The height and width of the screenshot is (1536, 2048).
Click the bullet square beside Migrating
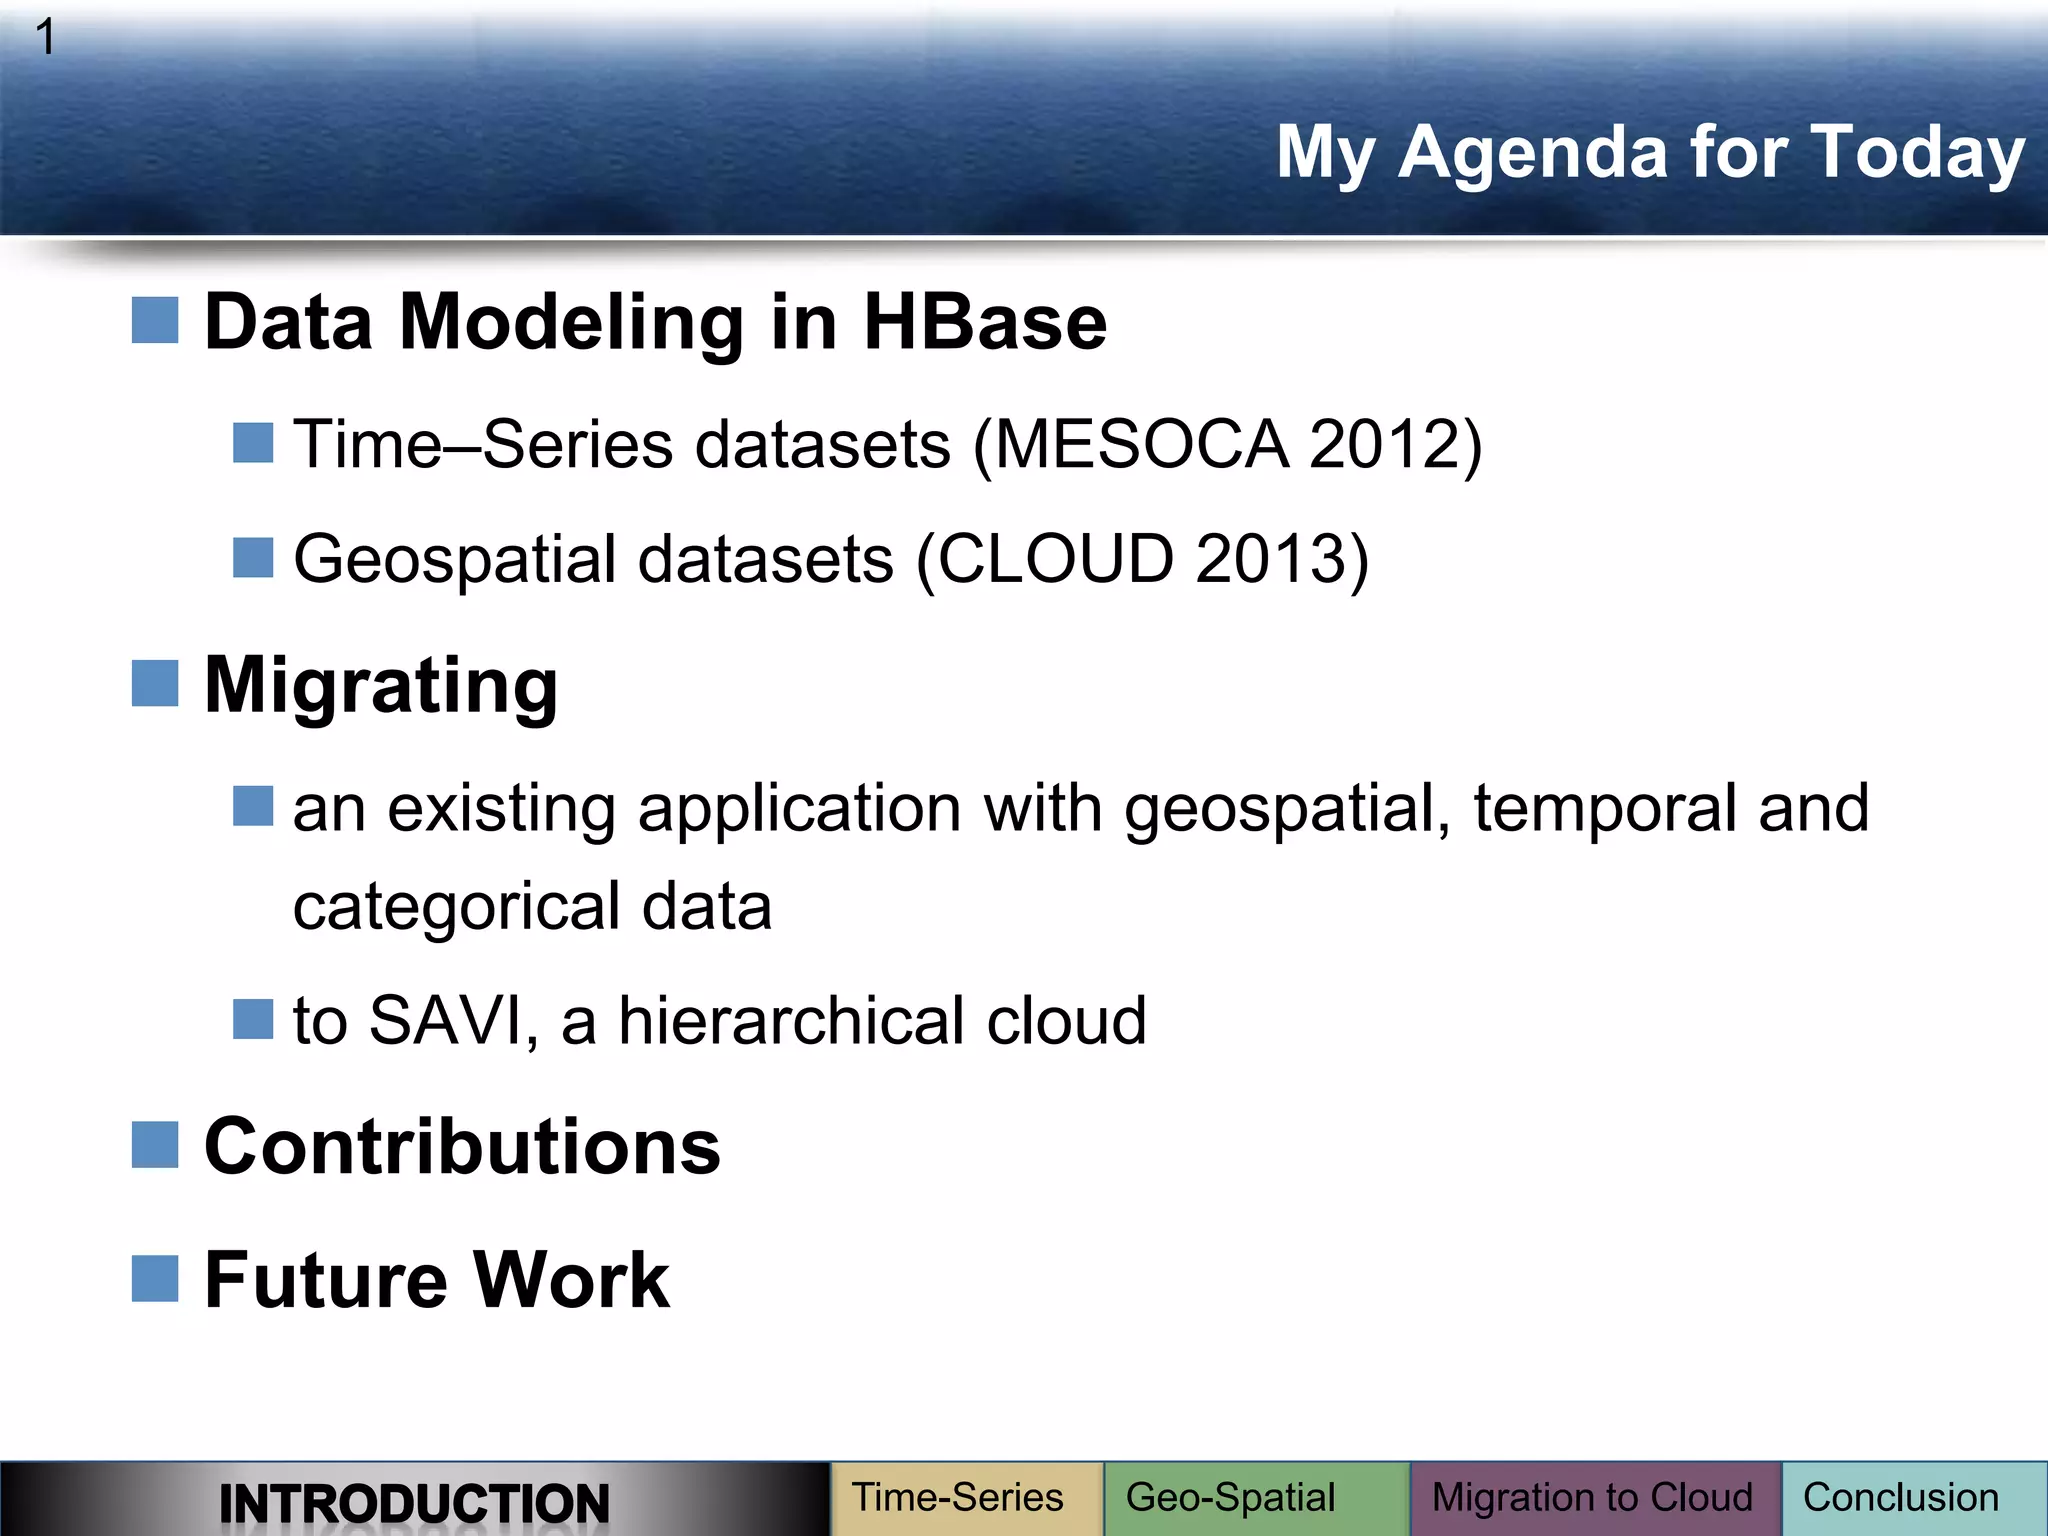[155, 683]
